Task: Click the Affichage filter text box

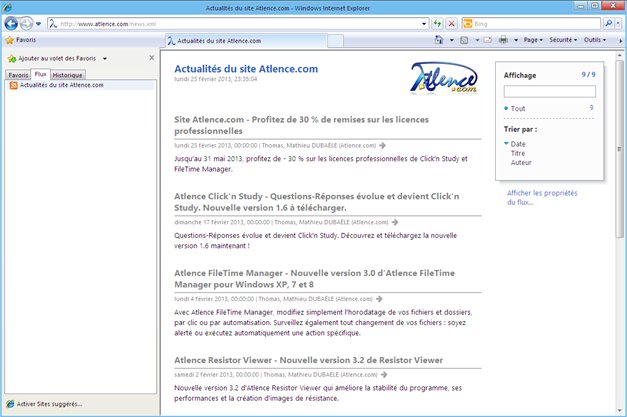Action: [549, 92]
